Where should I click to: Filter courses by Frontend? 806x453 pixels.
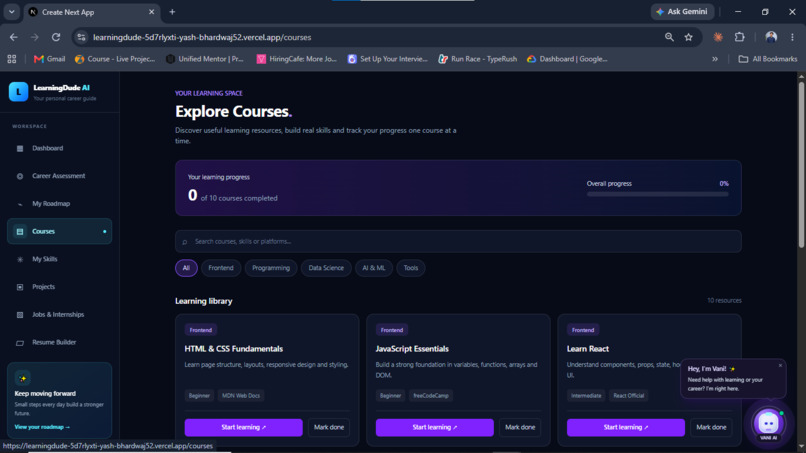(x=221, y=268)
